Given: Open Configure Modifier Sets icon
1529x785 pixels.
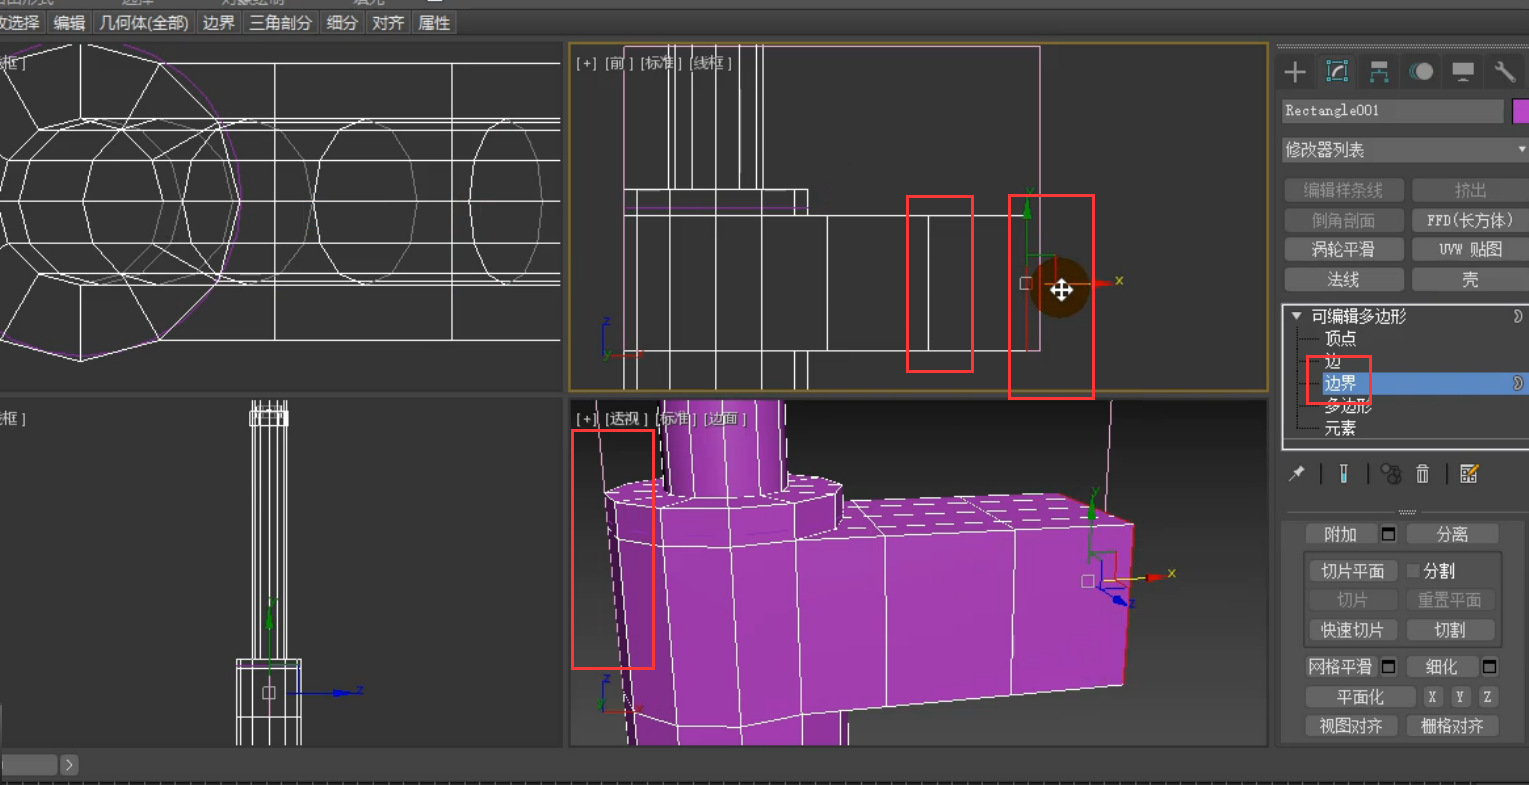Looking at the screenshot, I should 1468,474.
